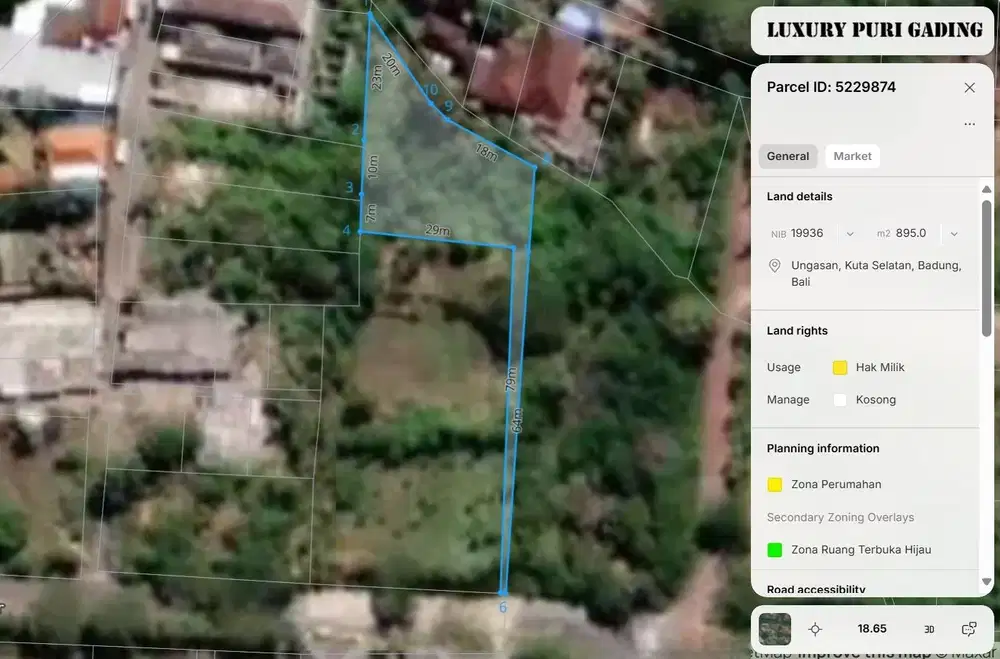Click the location pin icon beside Ungasan

775,266
